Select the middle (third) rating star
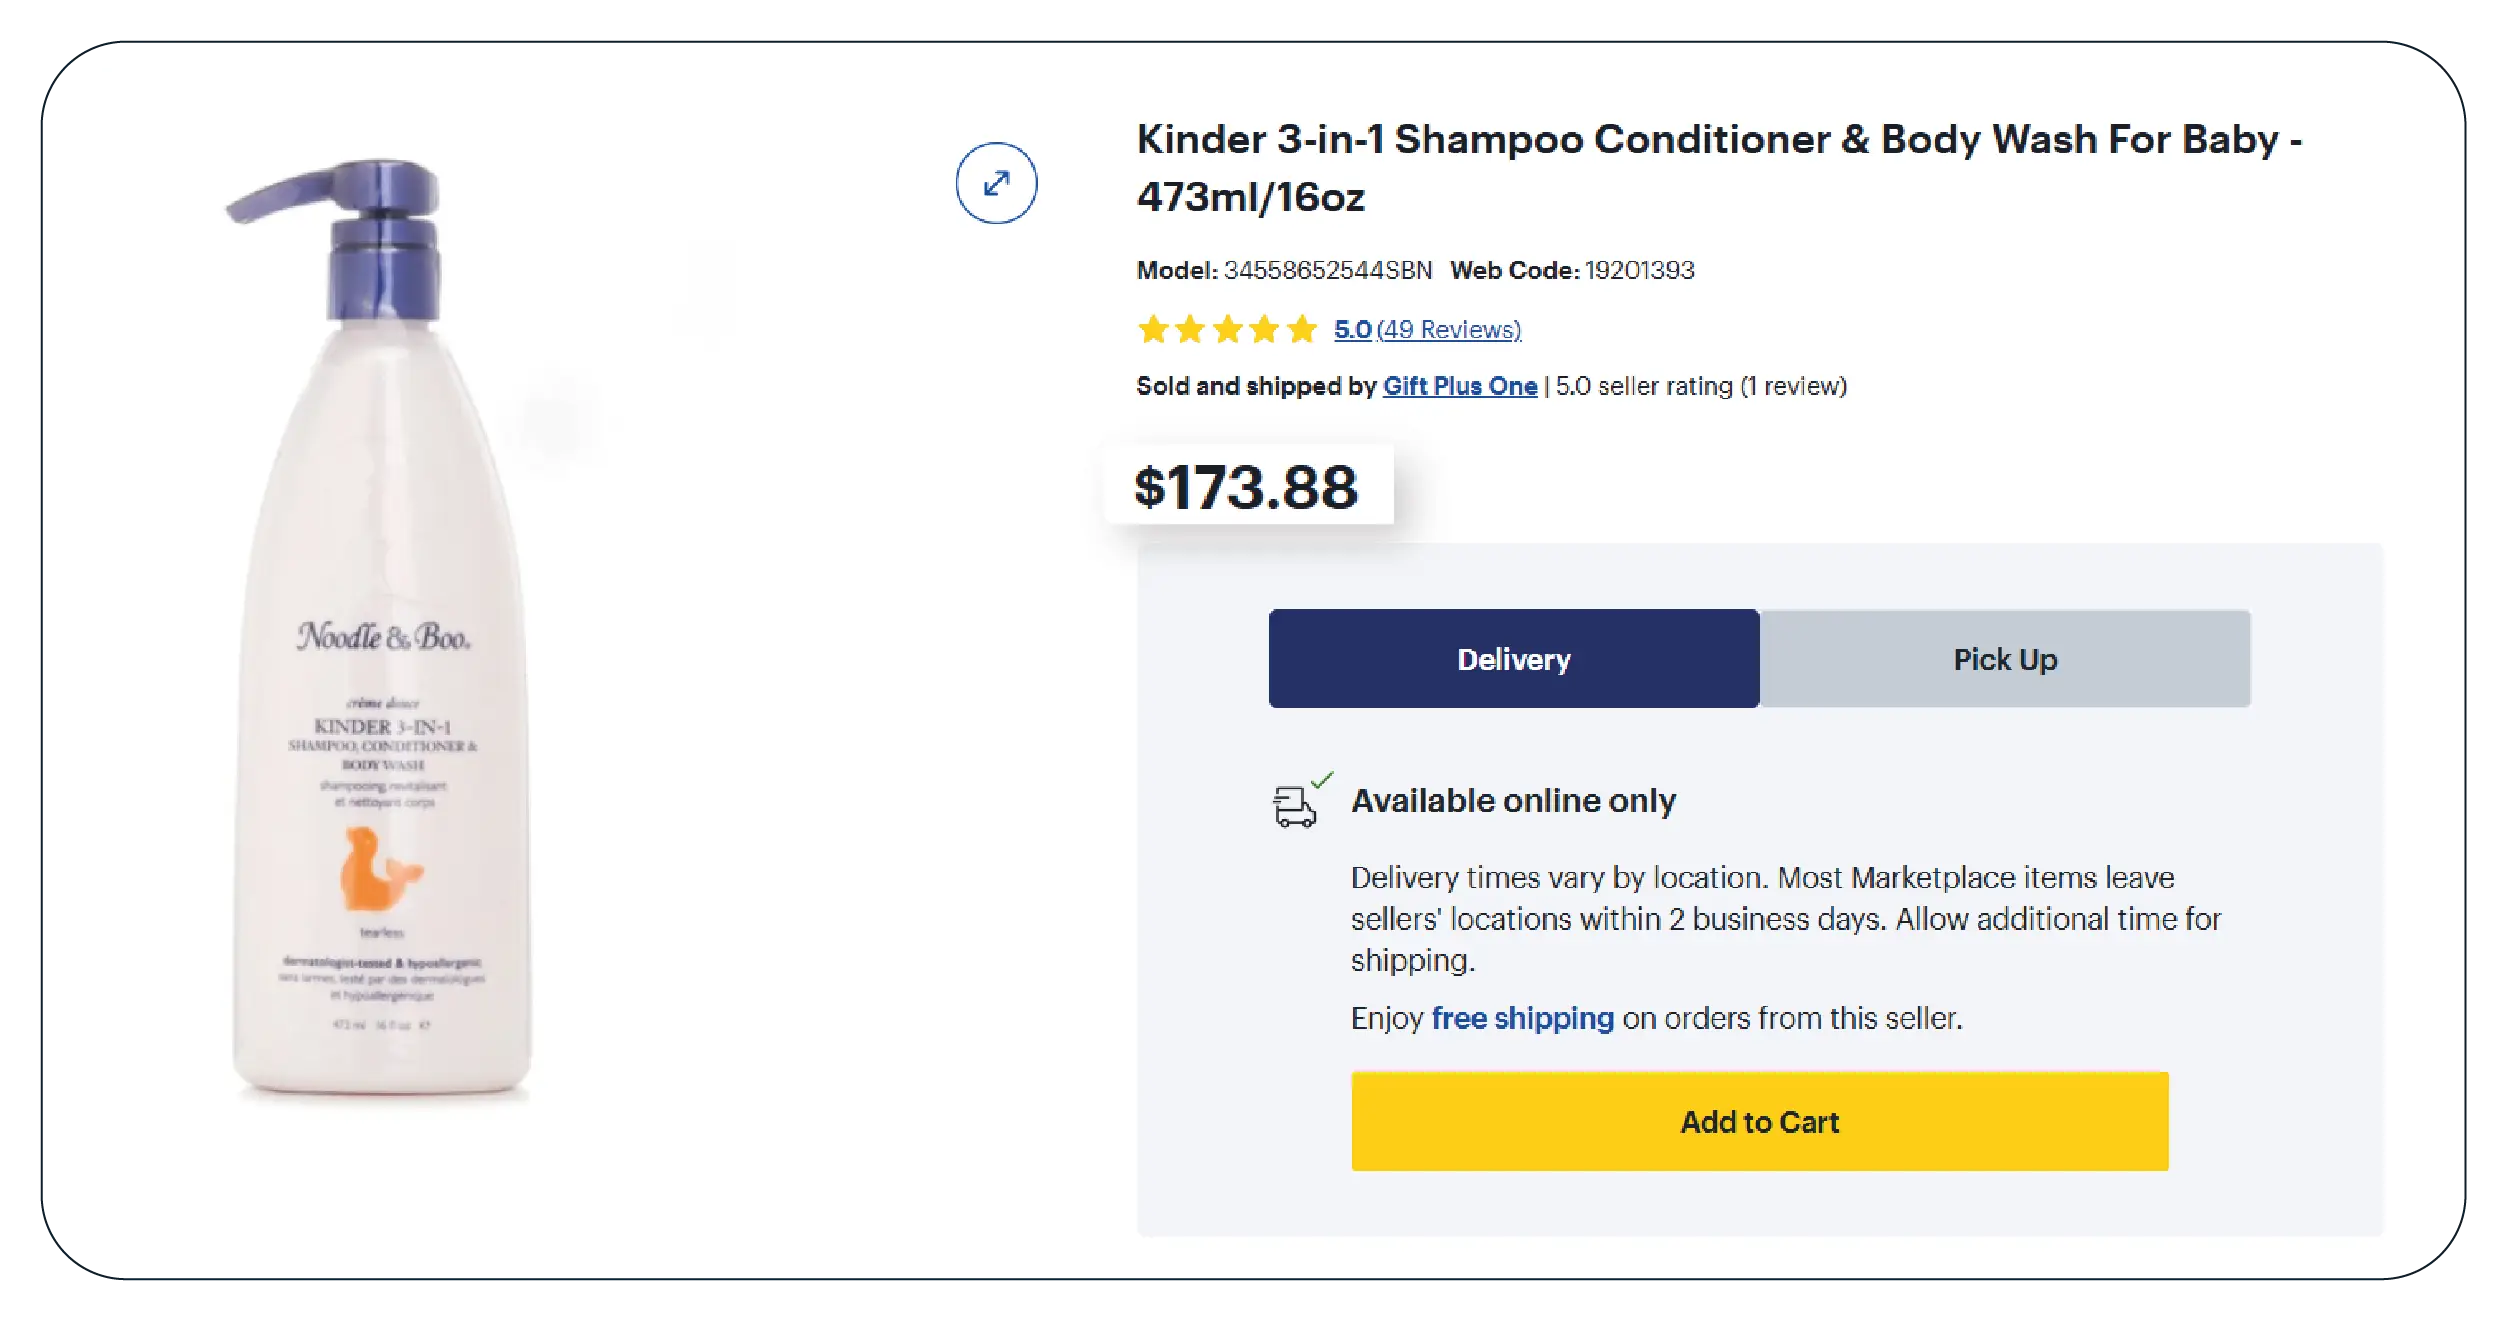Viewport: 2509px width, 1321px height. coord(1228,329)
